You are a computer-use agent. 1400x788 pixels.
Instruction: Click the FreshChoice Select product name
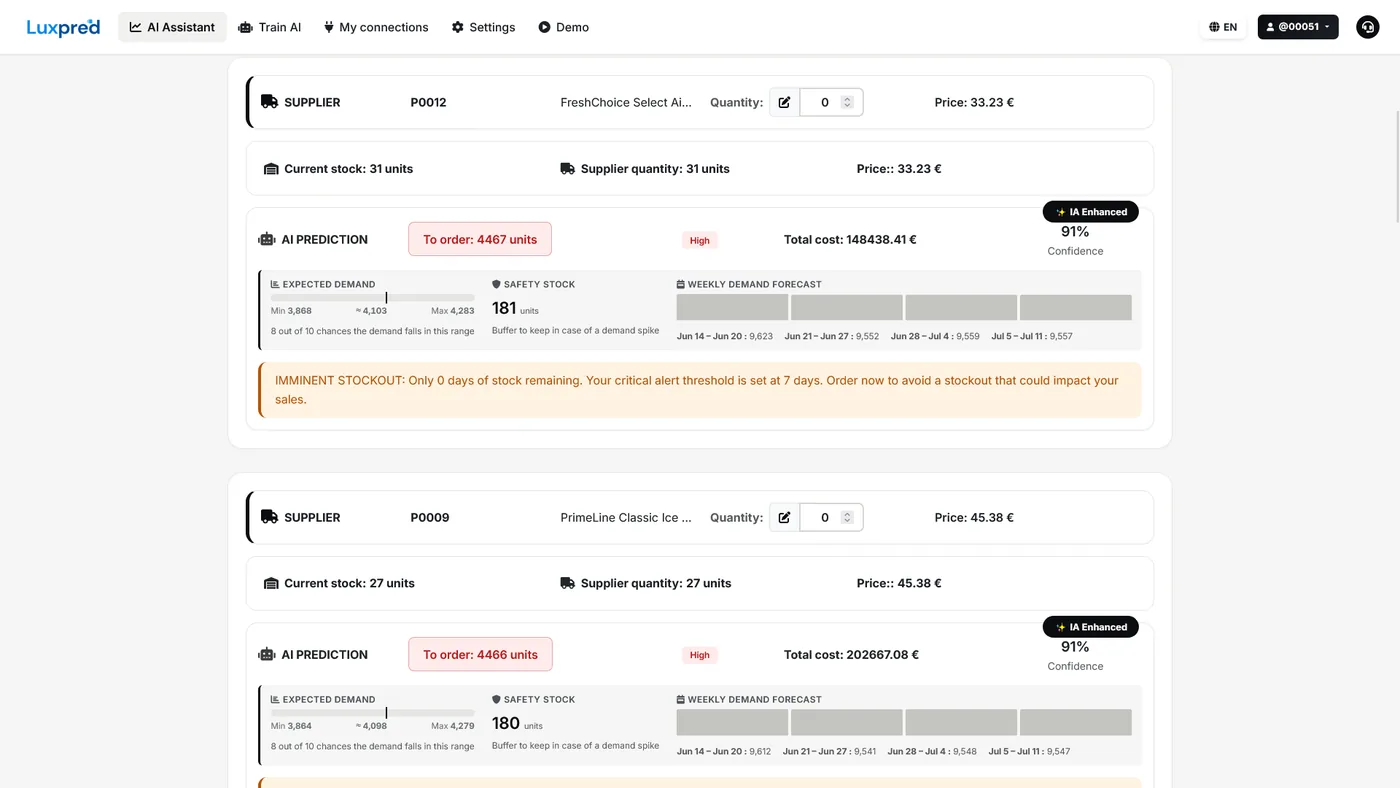[626, 102]
